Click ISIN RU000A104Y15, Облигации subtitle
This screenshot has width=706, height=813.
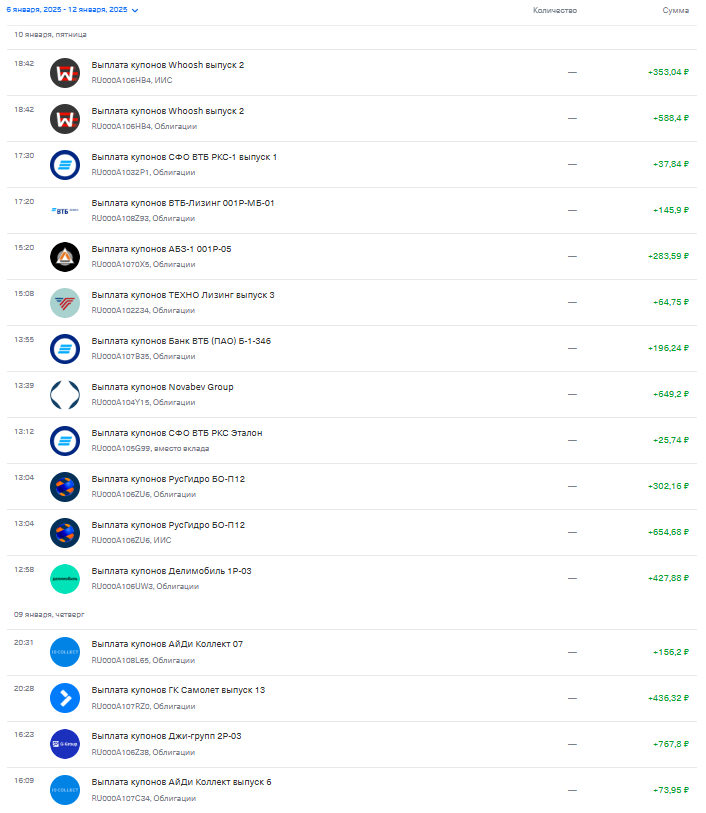click(x=144, y=402)
